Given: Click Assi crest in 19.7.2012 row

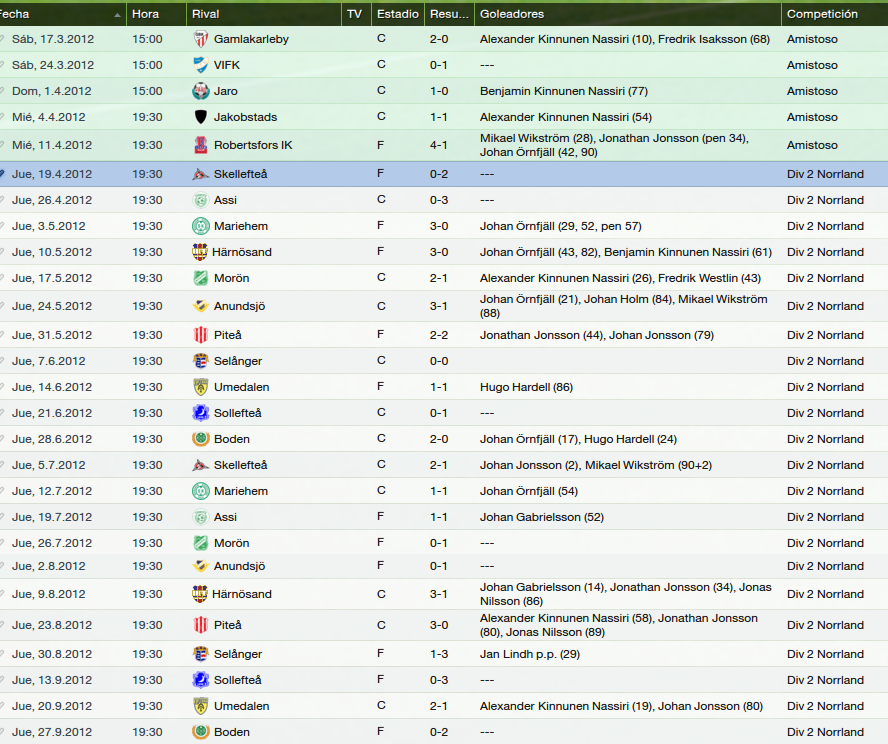Looking at the screenshot, I should click(x=200, y=517).
